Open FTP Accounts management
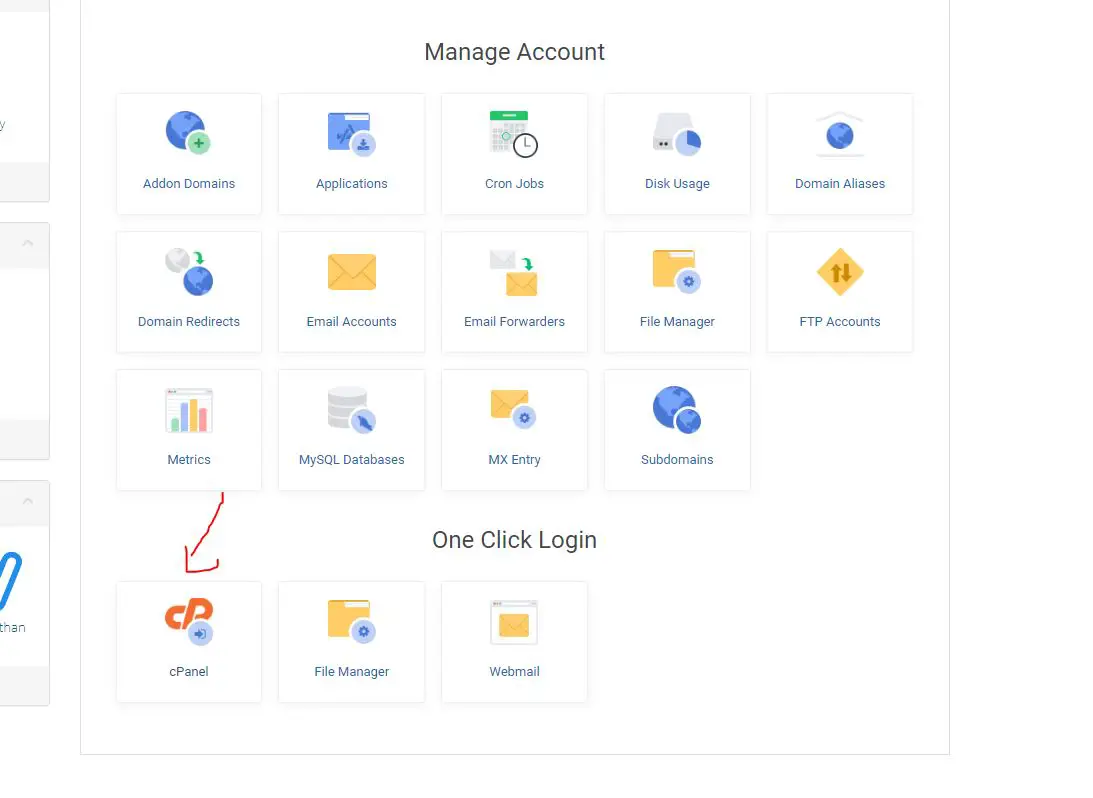 840,291
